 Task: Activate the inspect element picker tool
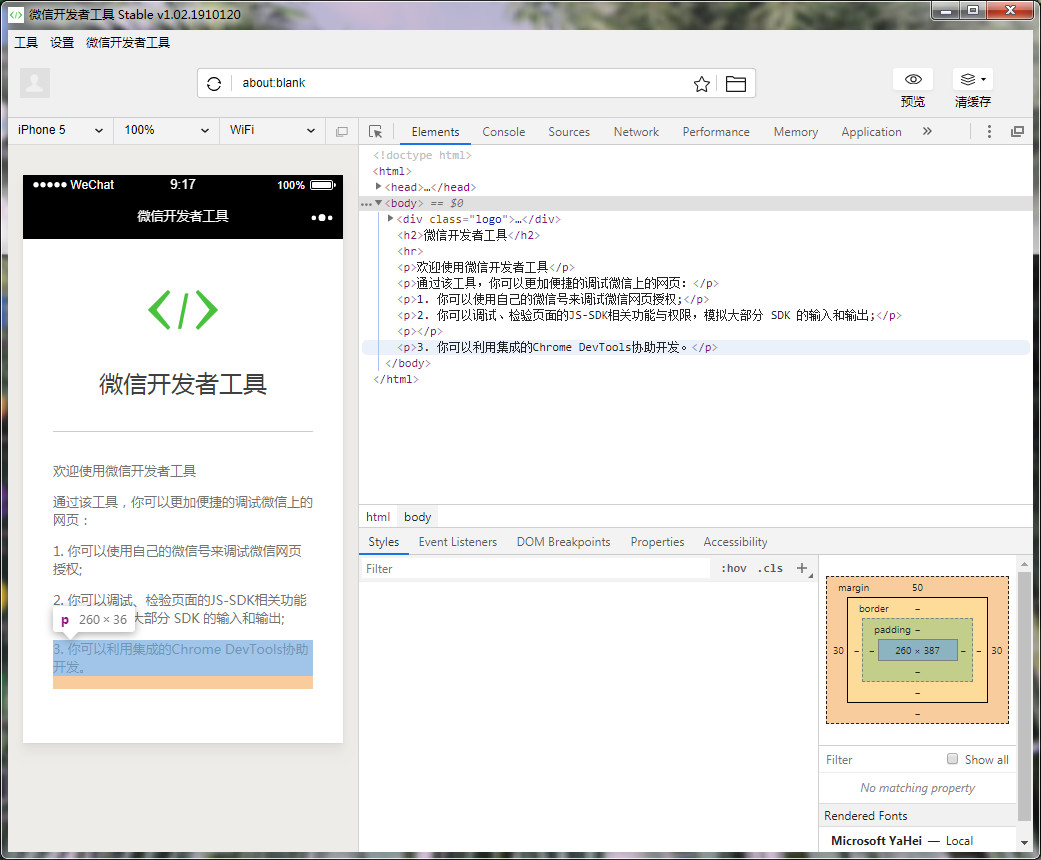(x=376, y=132)
